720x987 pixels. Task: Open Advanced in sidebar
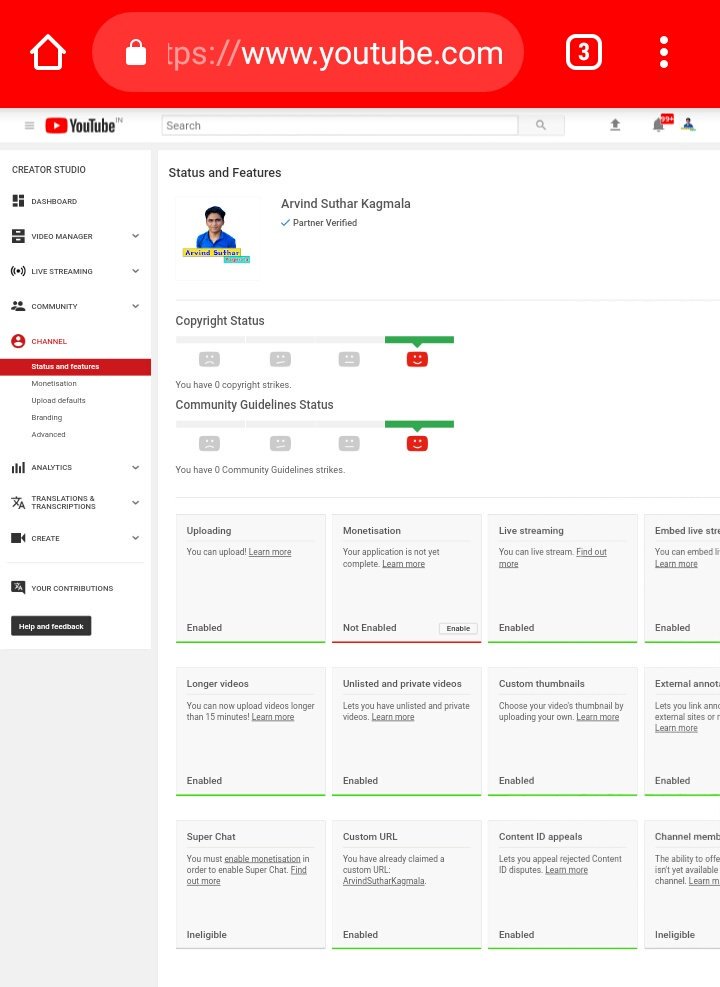point(48,434)
